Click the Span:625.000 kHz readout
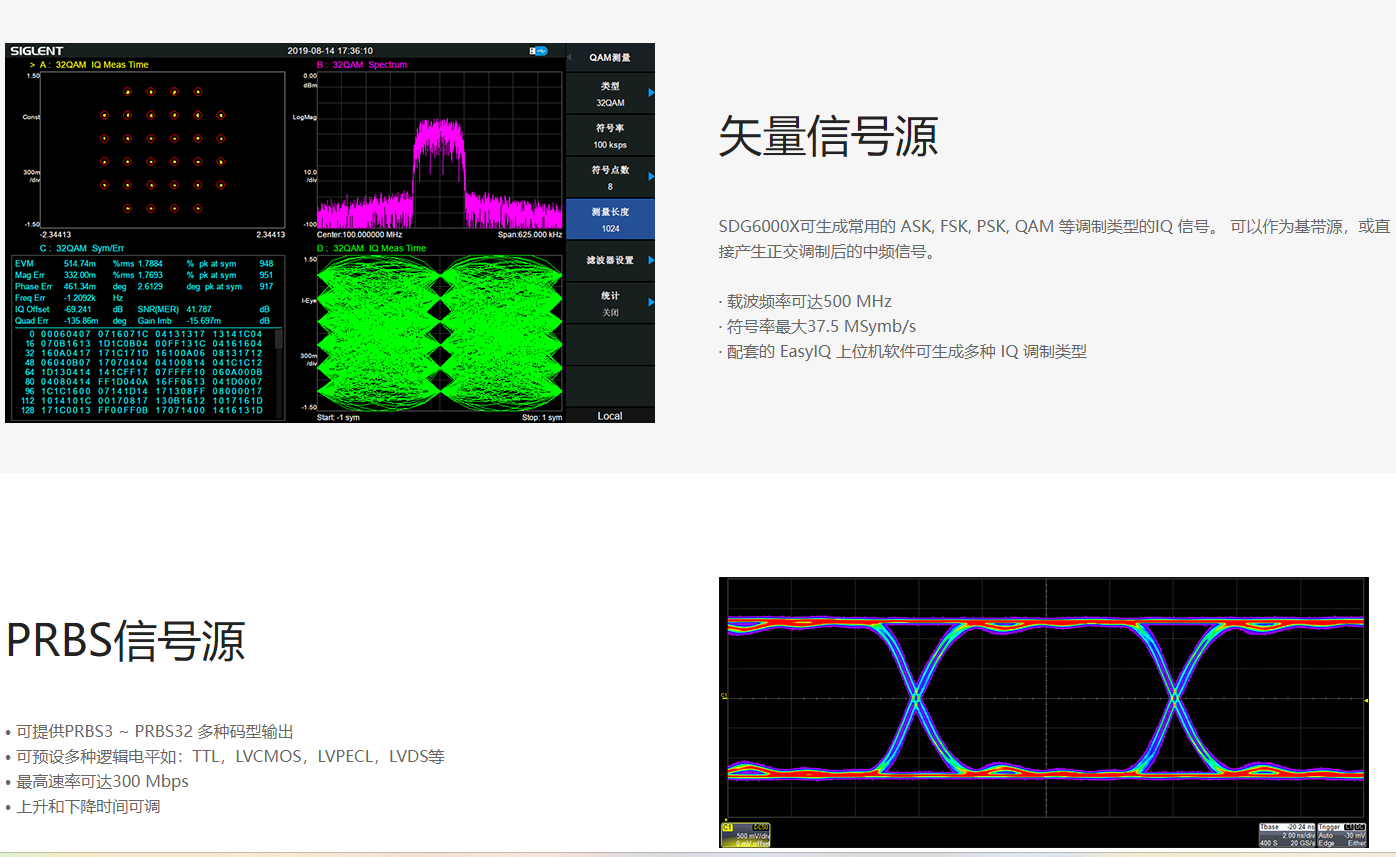Screen dimensions: 1396x857 tap(530, 235)
